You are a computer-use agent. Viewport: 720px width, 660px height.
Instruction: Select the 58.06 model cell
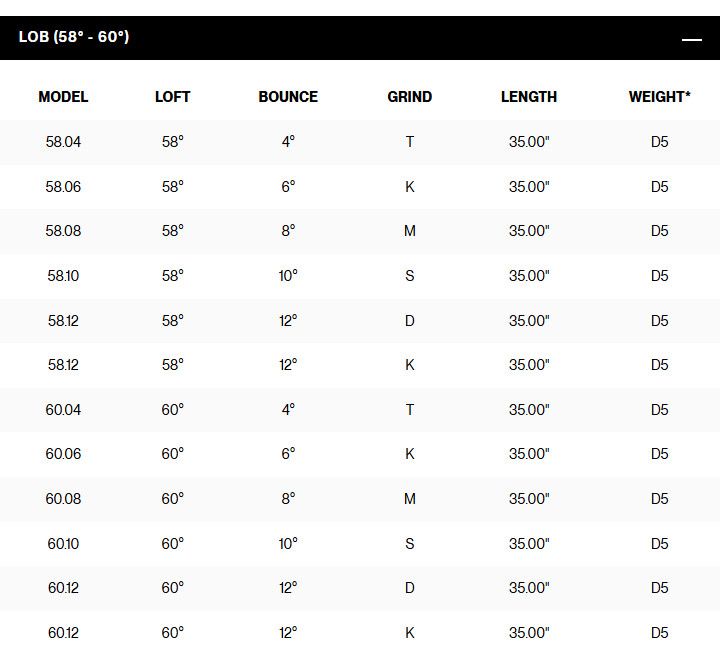pos(63,187)
